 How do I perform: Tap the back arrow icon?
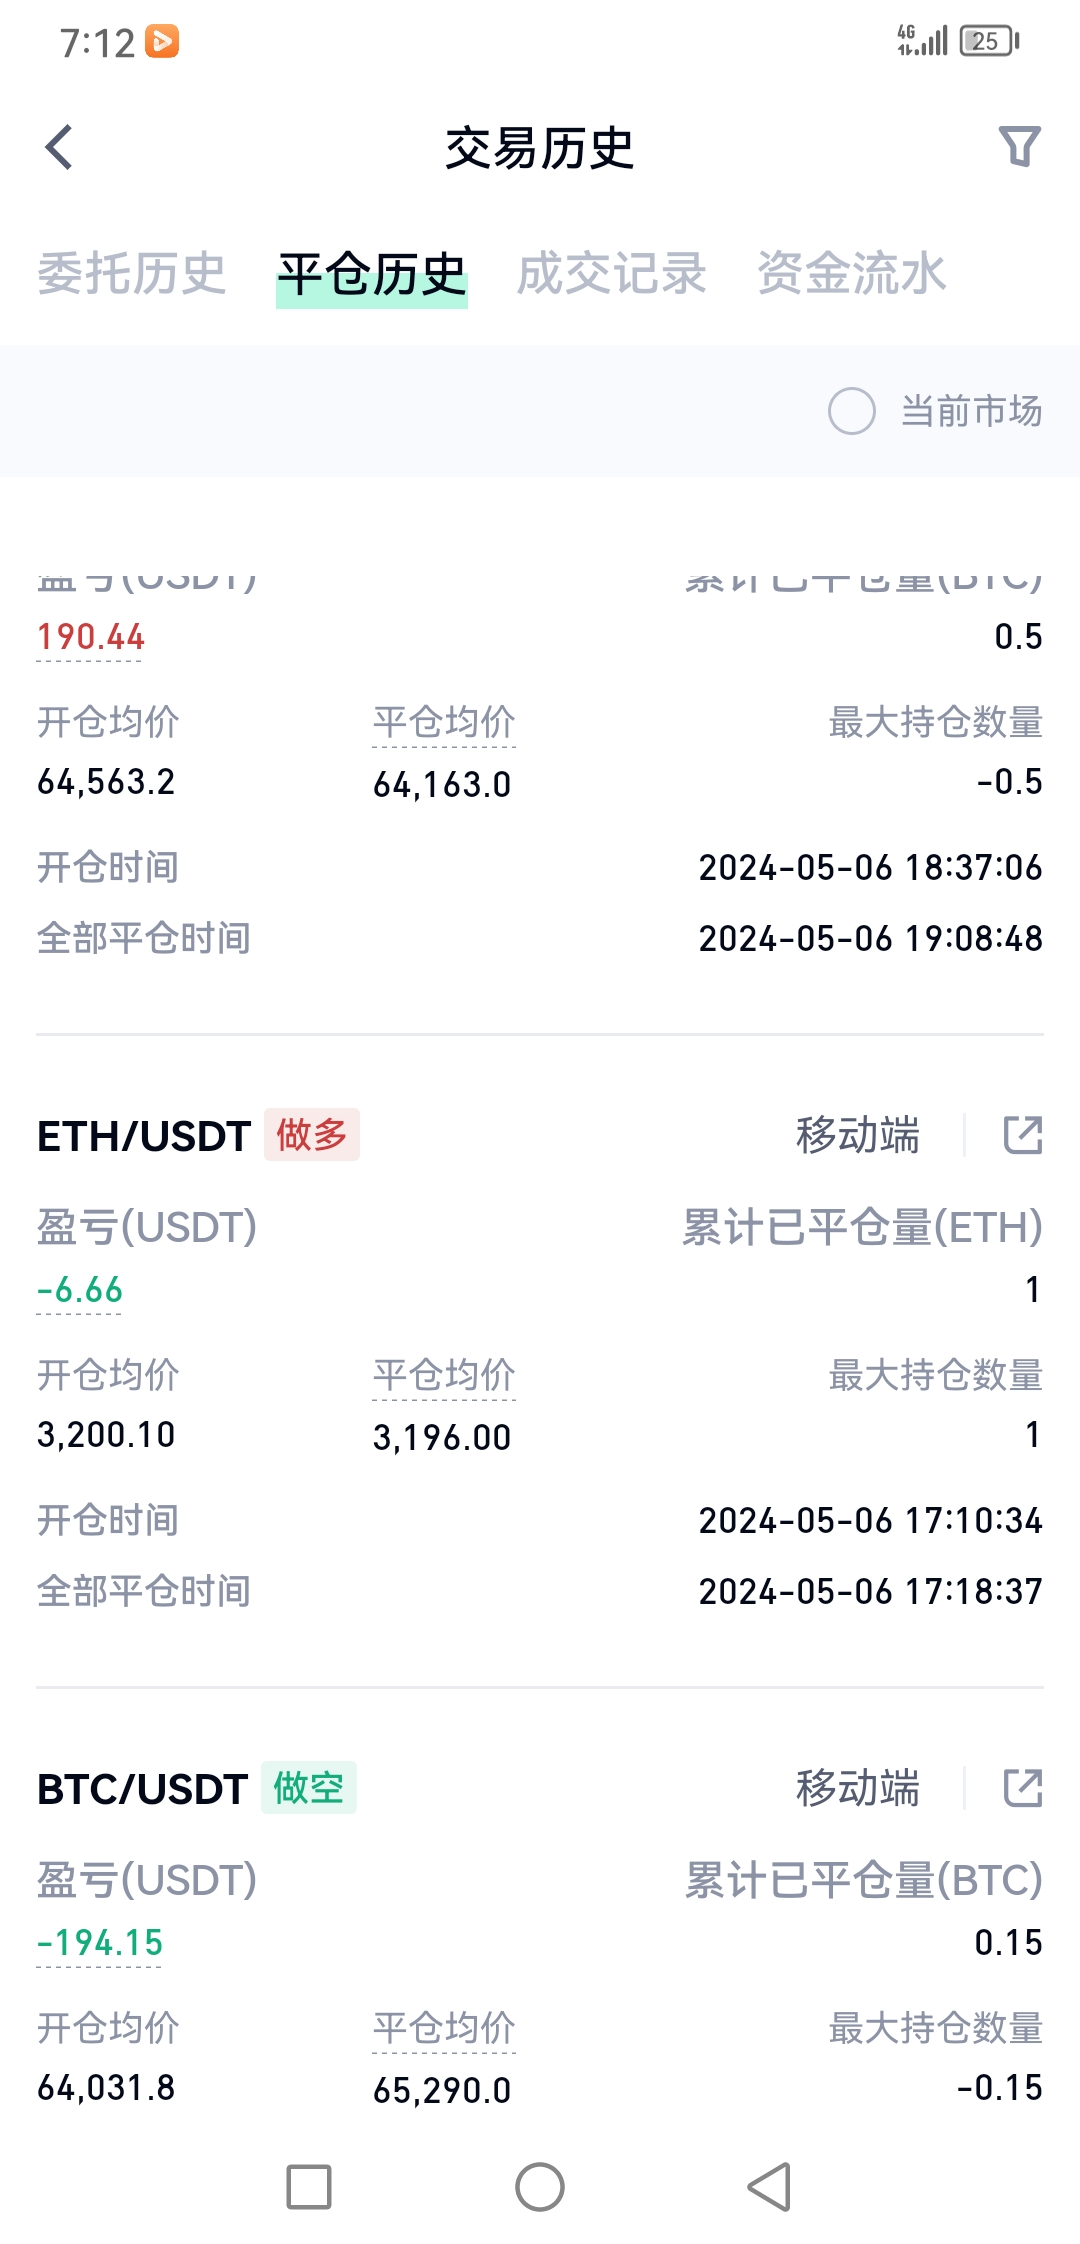[x=59, y=147]
